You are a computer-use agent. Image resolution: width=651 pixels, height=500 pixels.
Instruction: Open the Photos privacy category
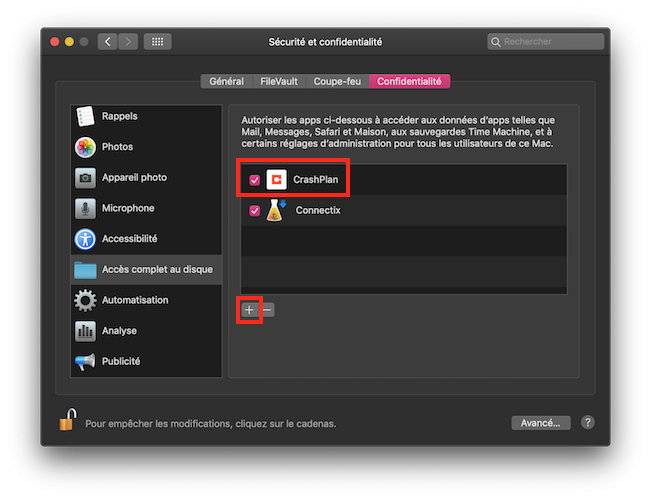click(x=85, y=147)
